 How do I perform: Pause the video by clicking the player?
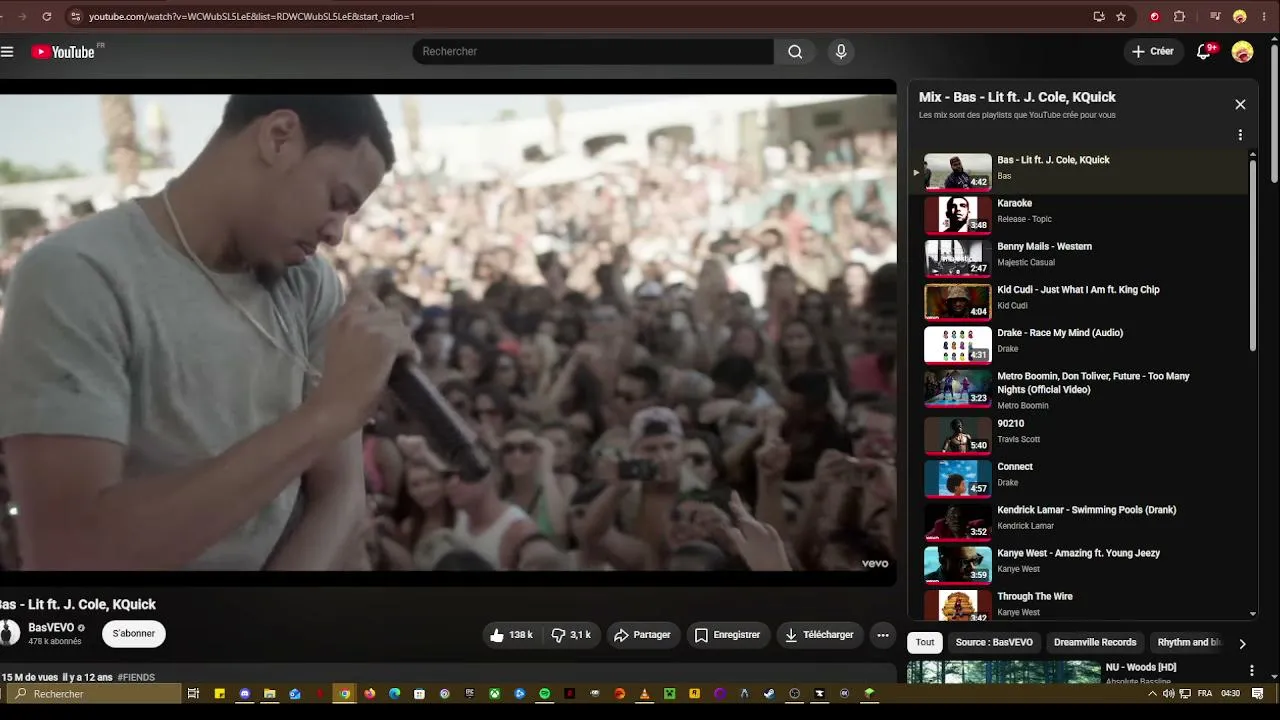tap(448, 332)
